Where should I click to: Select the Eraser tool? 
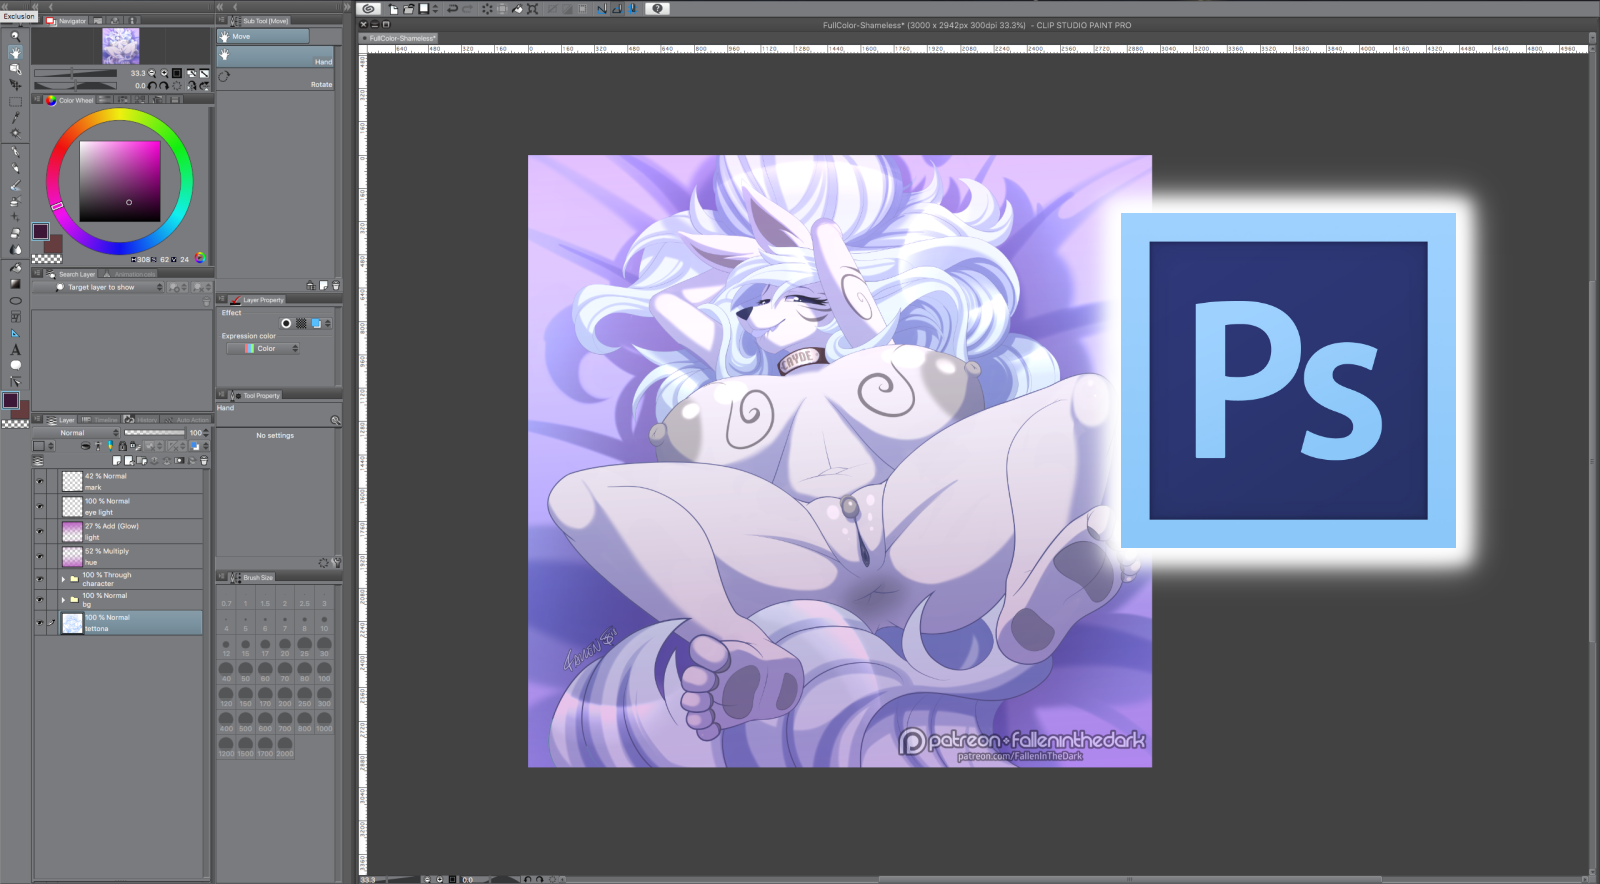(15, 233)
